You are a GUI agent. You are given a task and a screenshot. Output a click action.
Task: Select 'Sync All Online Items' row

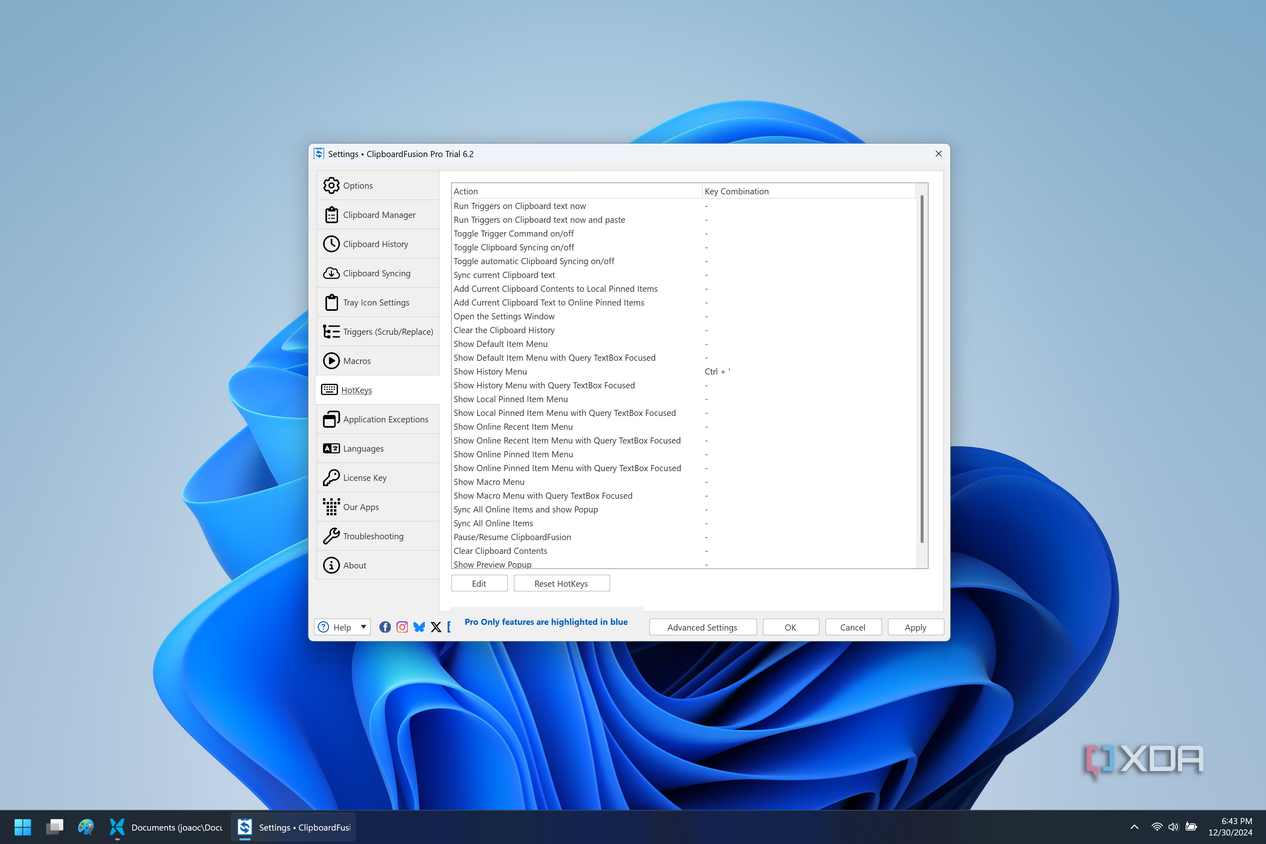pos(685,523)
